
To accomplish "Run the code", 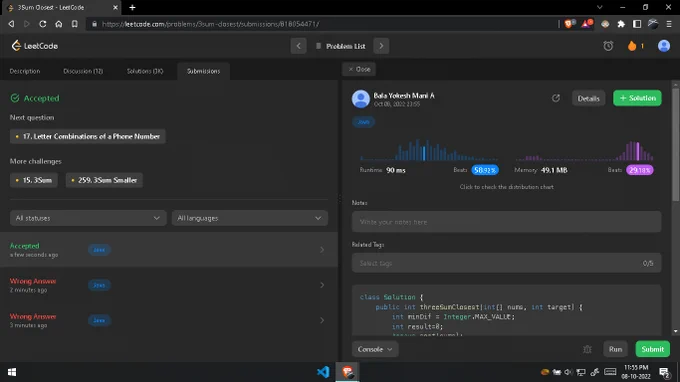I will click(x=615, y=349).
